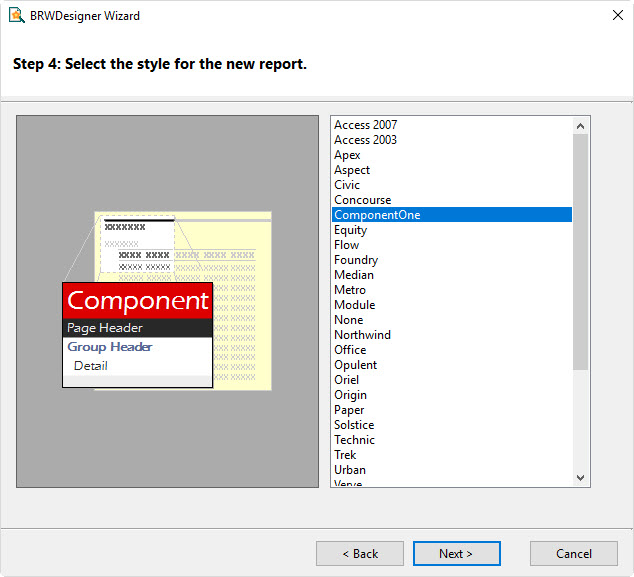Click the BRWDesigner Wizard title bar icon
This screenshot has height=577, width=634.
coord(17,15)
